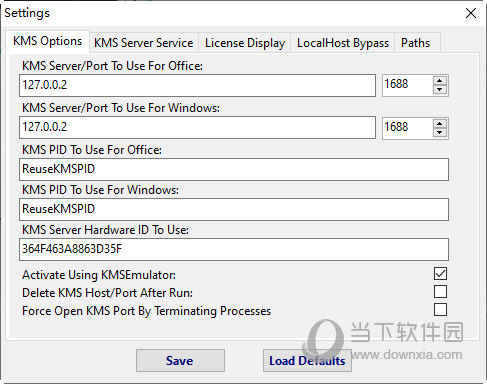Click the KMS Server Hardware ID field
The width and height of the screenshot is (487, 384).
(234, 249)
